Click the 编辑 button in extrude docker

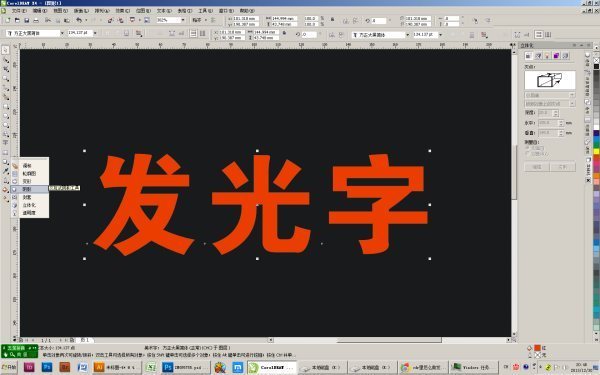tap(537, 167)
